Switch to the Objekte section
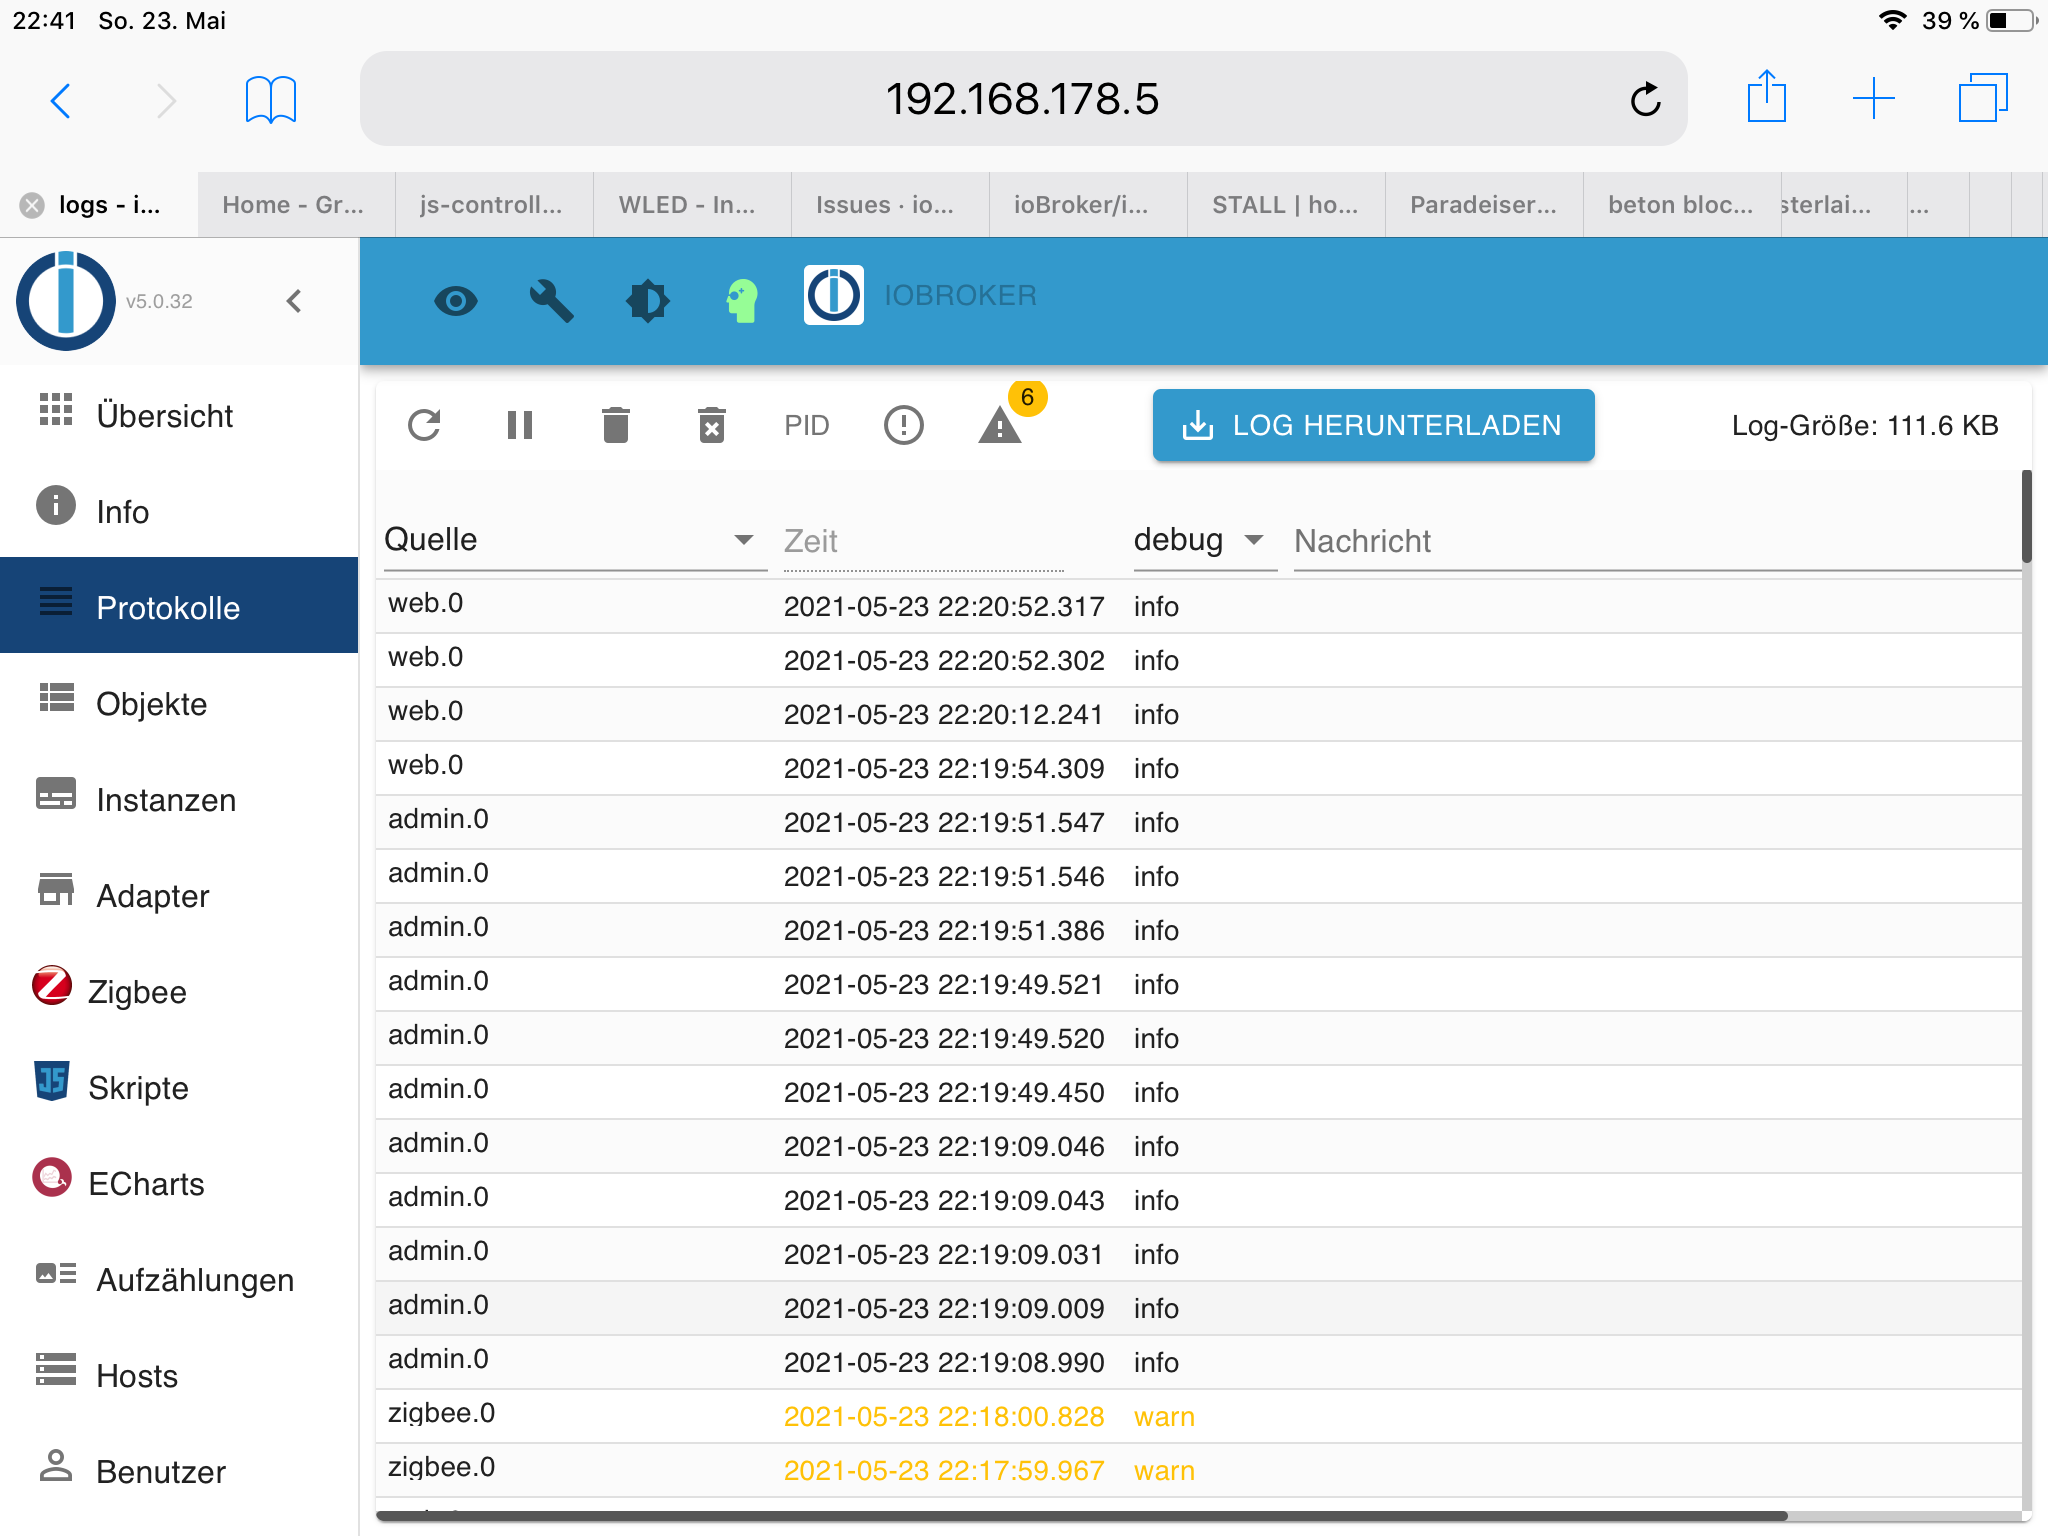This screenshot has width=2048, height=1536. (151, 703)
